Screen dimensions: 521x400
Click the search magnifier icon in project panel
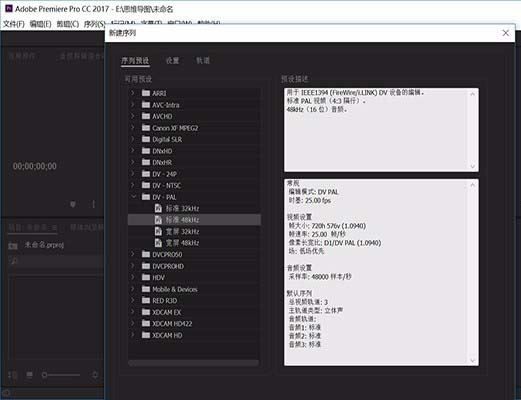[x=13, y=260]
